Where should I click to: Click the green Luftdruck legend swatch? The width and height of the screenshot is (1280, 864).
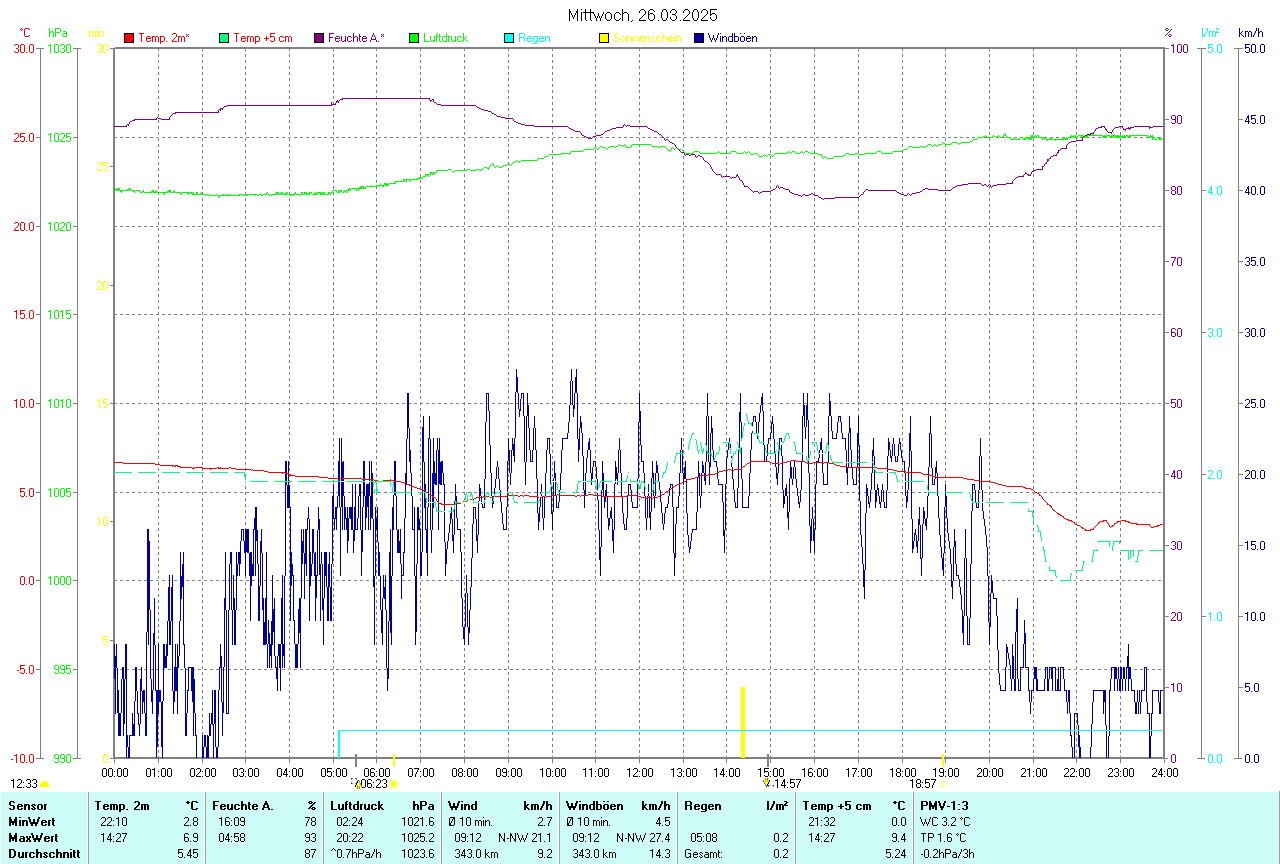(x=414, y=38)
